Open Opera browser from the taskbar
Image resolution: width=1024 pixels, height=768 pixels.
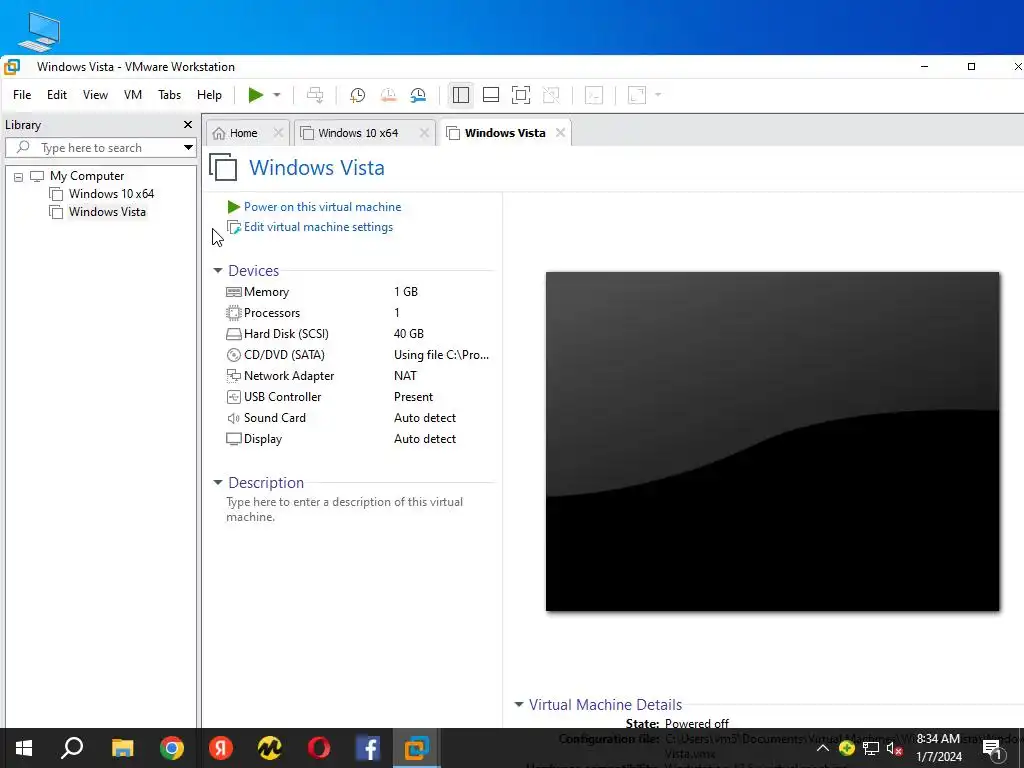click(x=319, y=748)
